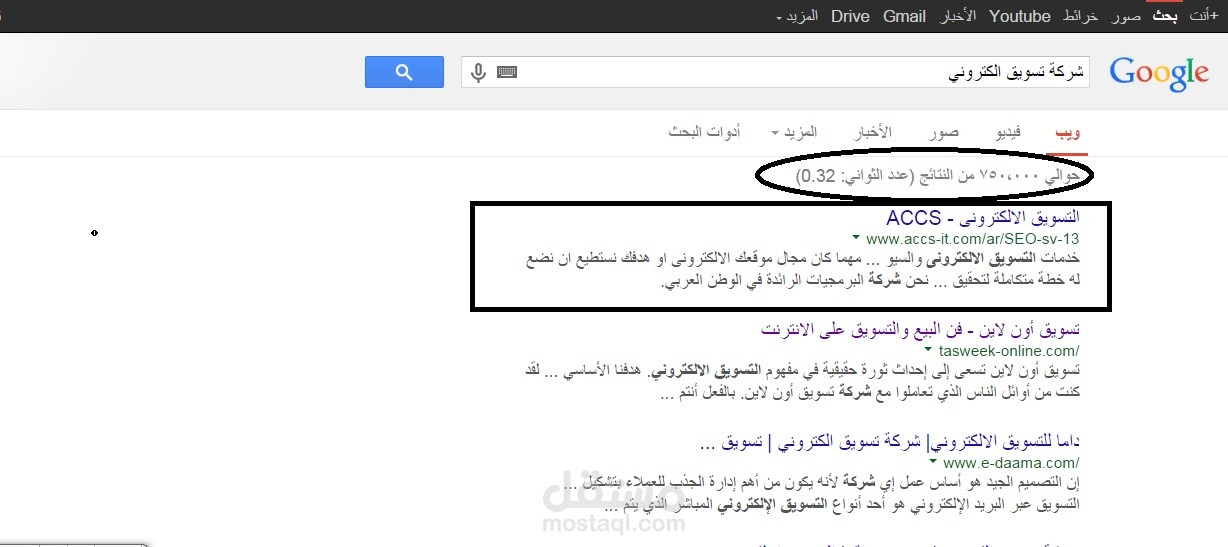Open أدوات البحث search tools

tap(705, 133)
